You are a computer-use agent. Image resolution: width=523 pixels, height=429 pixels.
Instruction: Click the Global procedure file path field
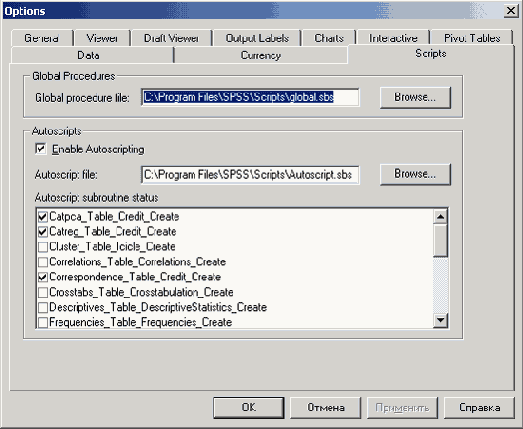[x=250, y=97]
